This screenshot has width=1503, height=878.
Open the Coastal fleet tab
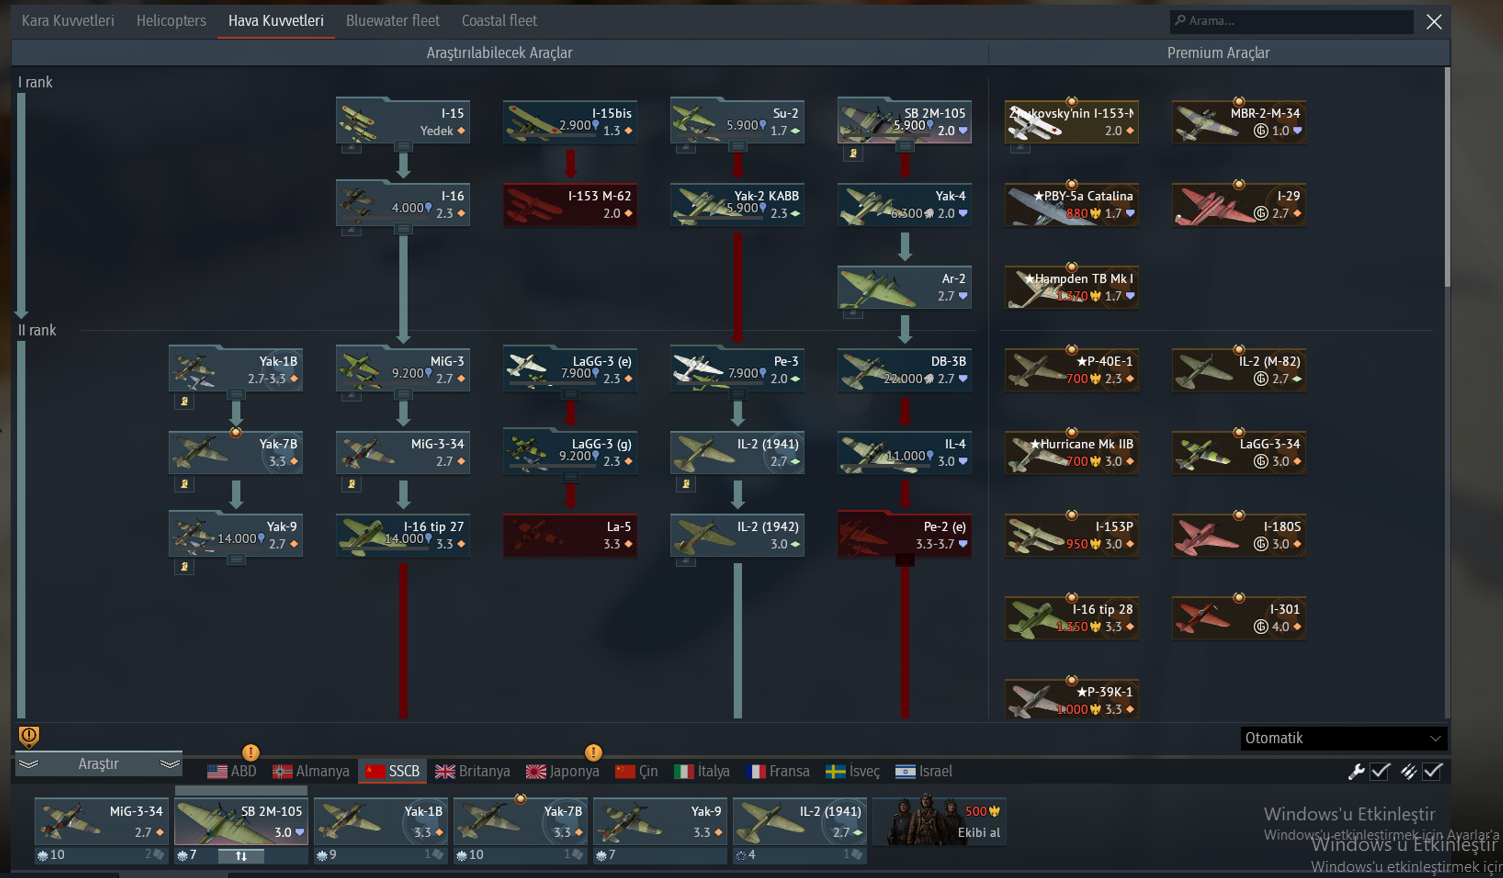coord(499,20)
